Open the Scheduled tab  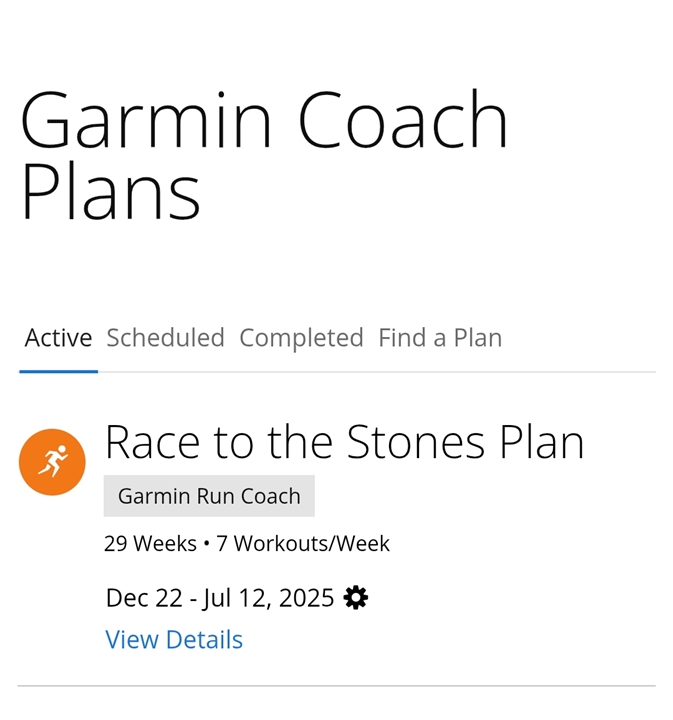tap(165, 338)
